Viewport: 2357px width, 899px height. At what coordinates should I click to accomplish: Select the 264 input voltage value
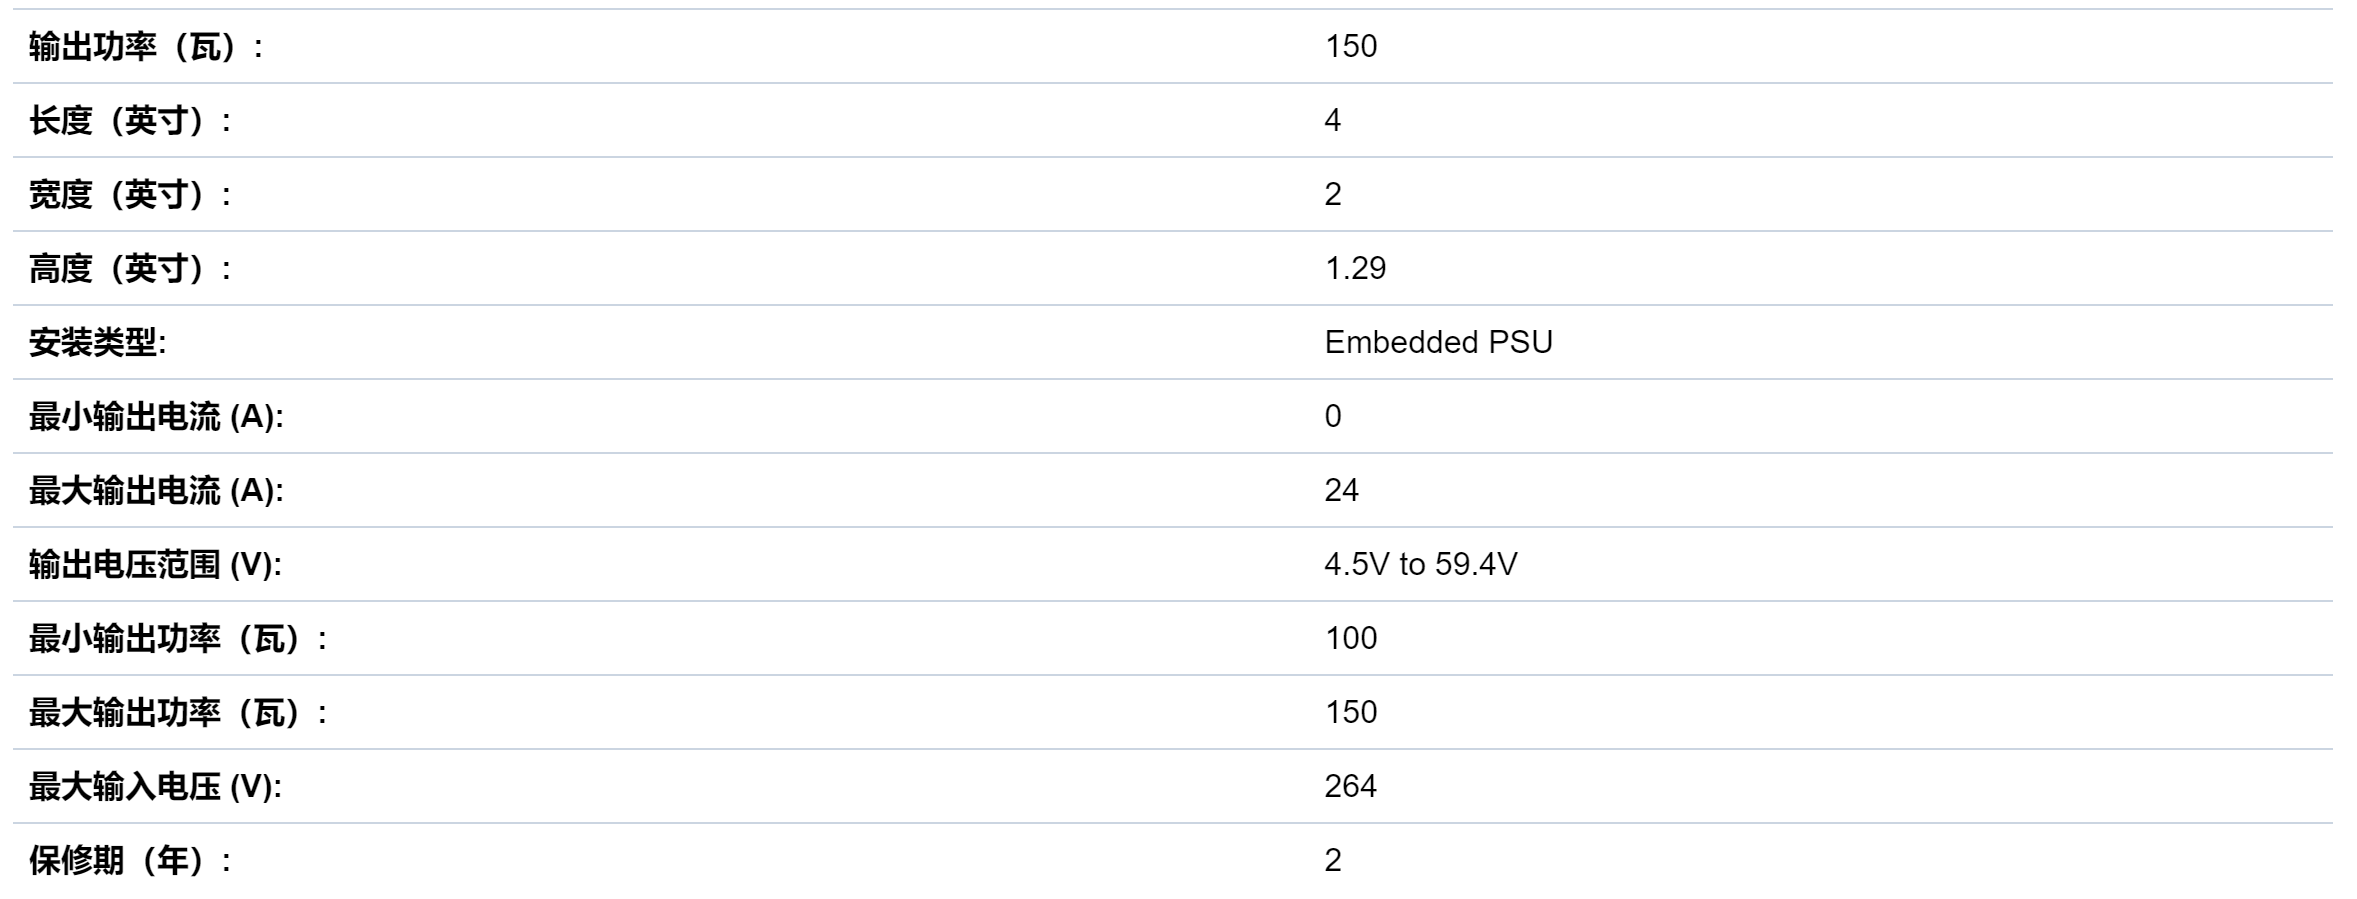[1350, 786]
